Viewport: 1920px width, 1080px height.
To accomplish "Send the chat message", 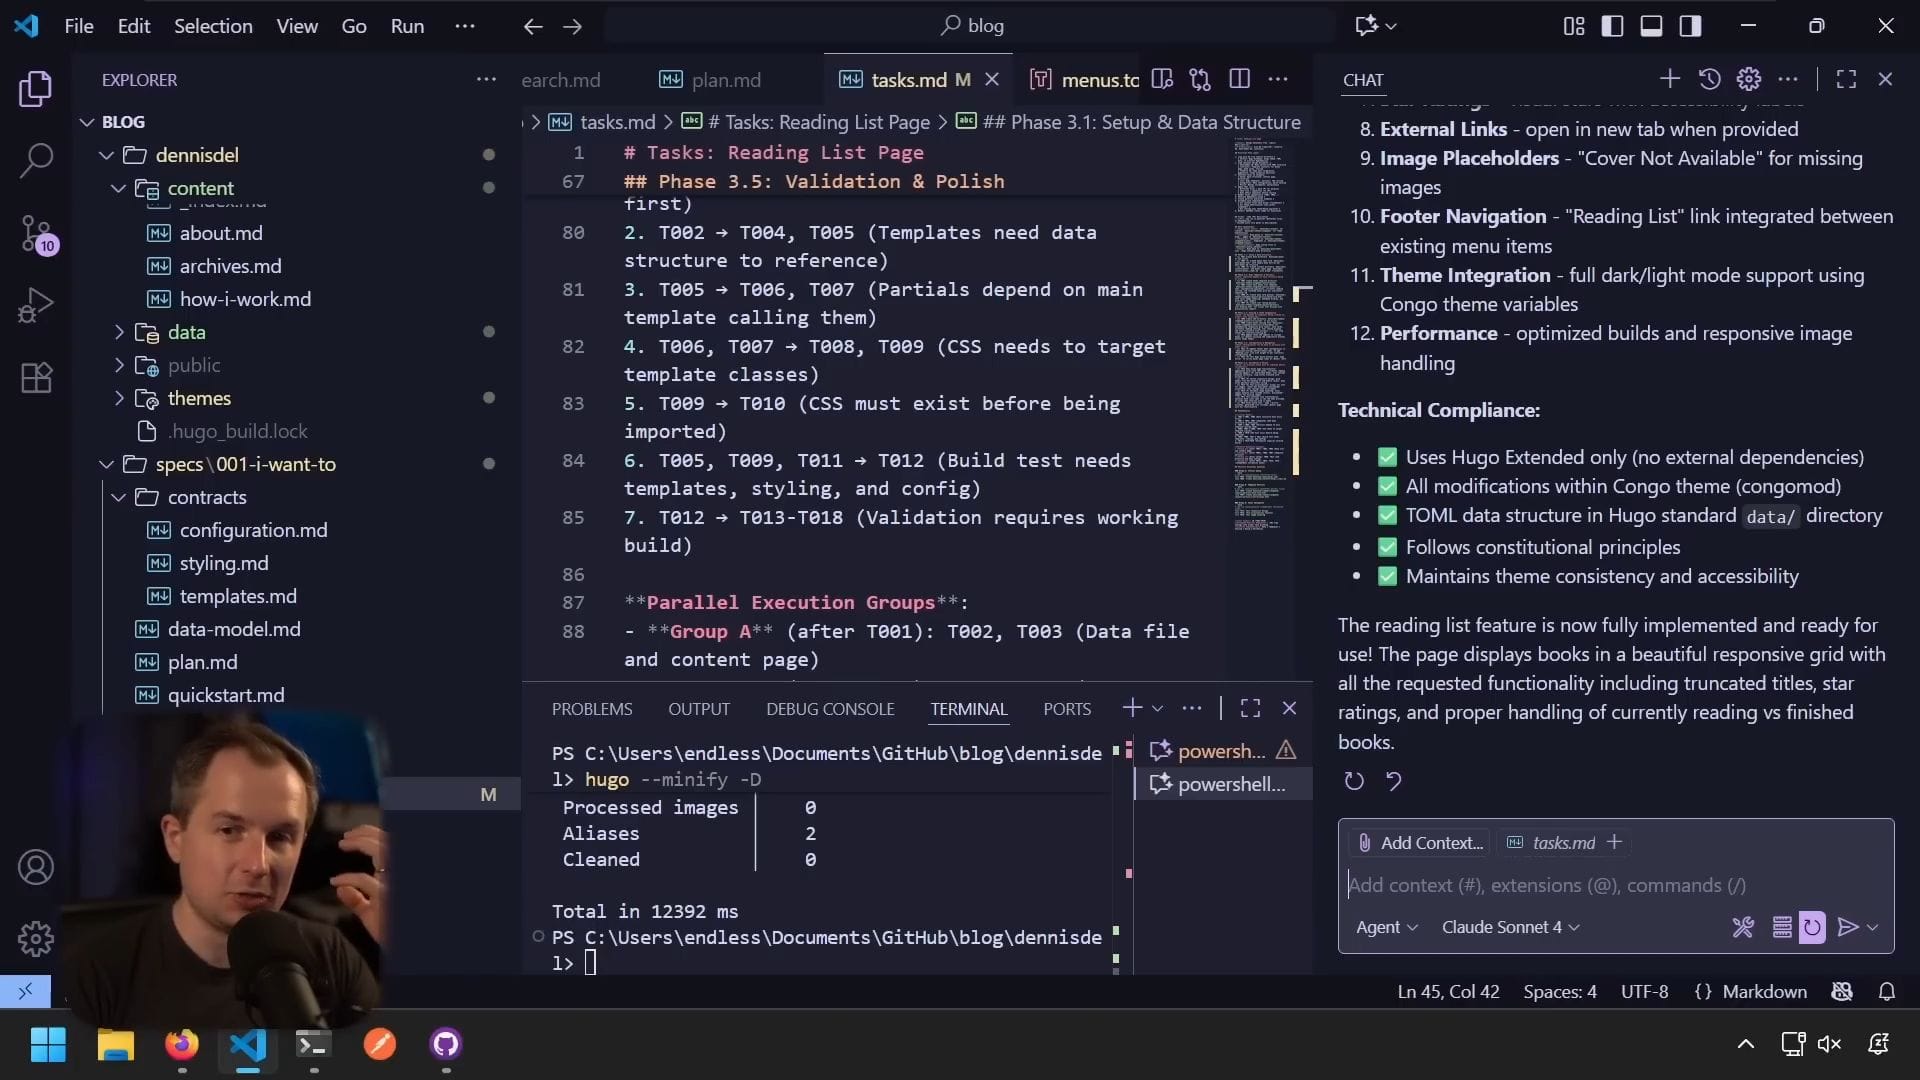I will coord(1848,927).
